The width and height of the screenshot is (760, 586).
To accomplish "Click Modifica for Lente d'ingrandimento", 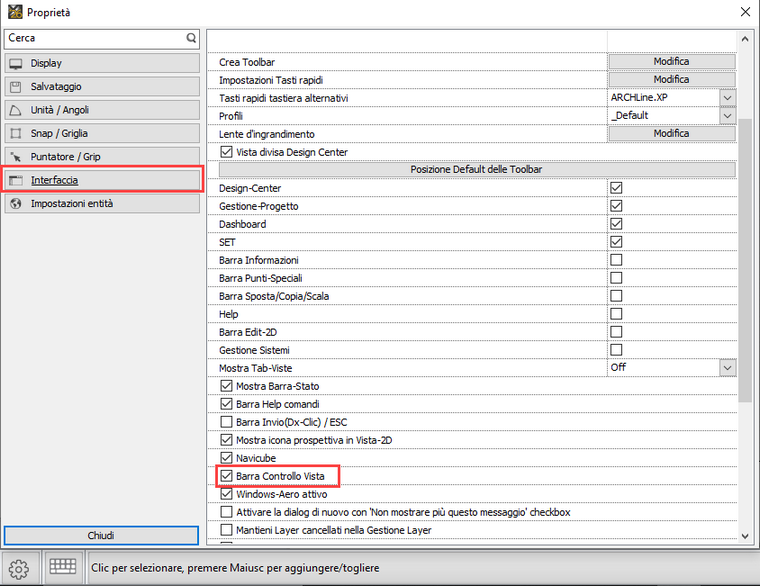I will (x=671, y=133).
